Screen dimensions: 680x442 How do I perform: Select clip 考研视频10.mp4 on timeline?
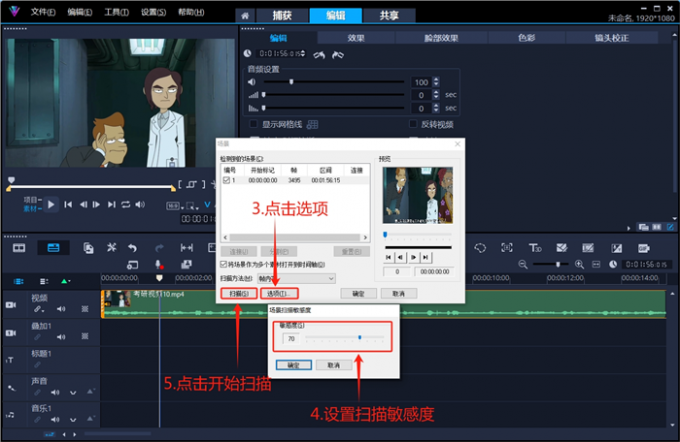[x=384, y=304]
